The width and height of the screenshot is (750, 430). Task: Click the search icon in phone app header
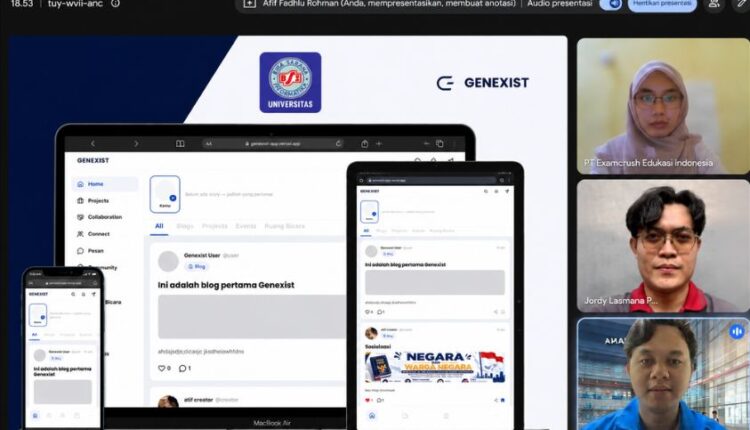[x=73, y=294]
